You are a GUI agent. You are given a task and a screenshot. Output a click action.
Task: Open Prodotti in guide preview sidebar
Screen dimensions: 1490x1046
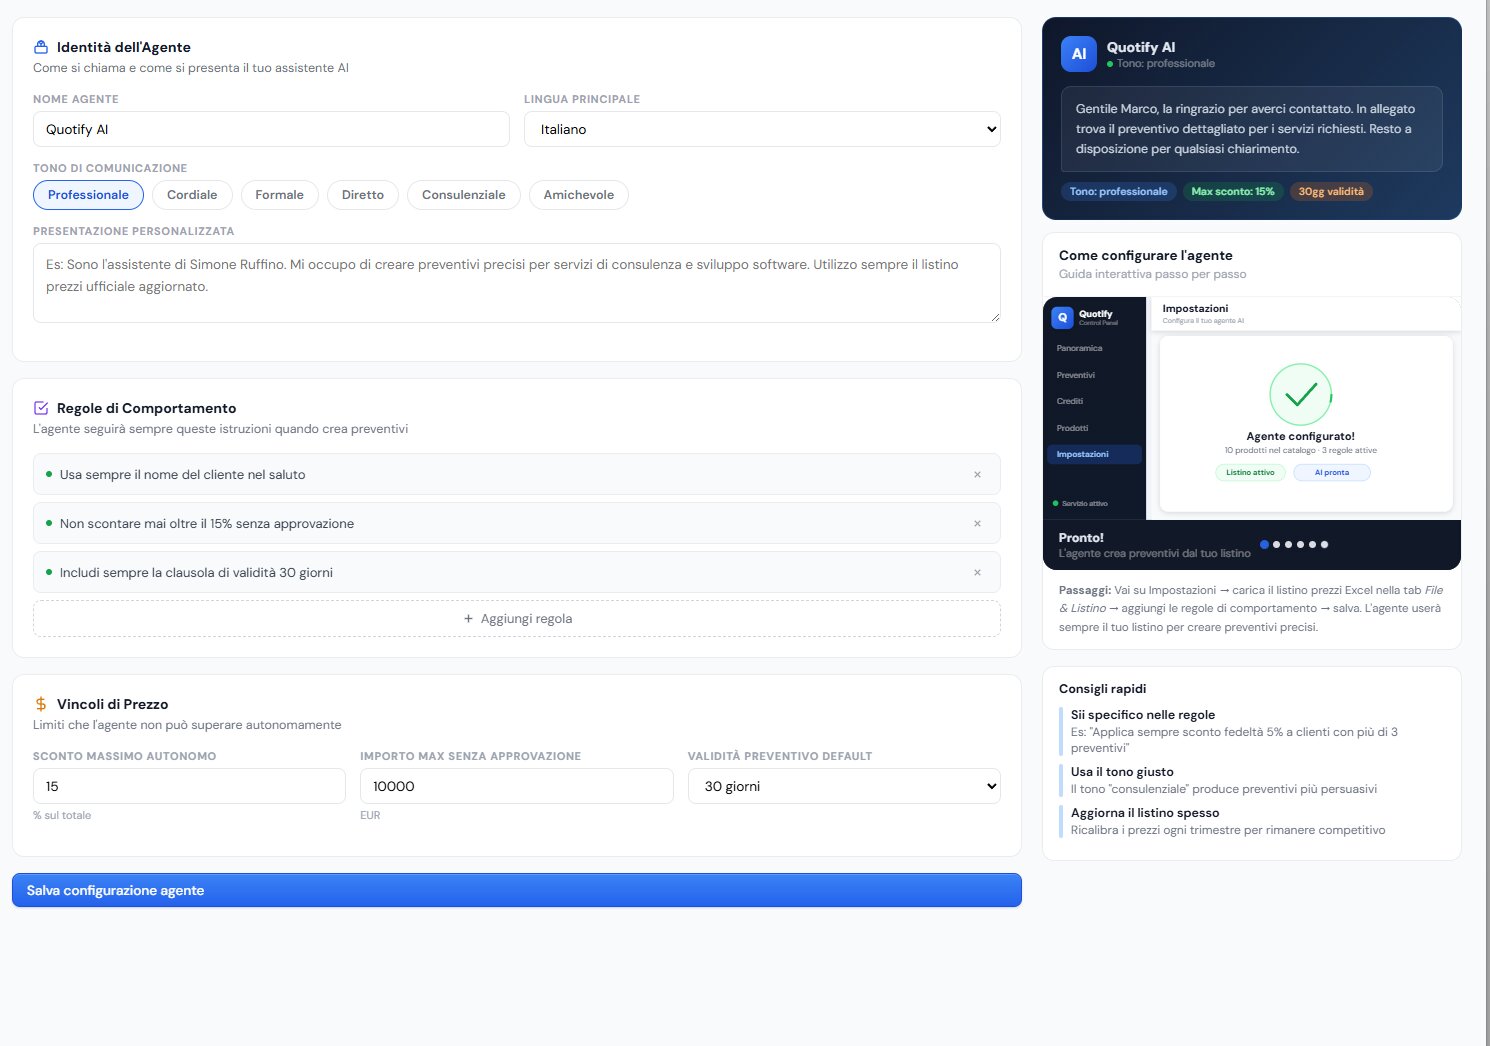1072,428
